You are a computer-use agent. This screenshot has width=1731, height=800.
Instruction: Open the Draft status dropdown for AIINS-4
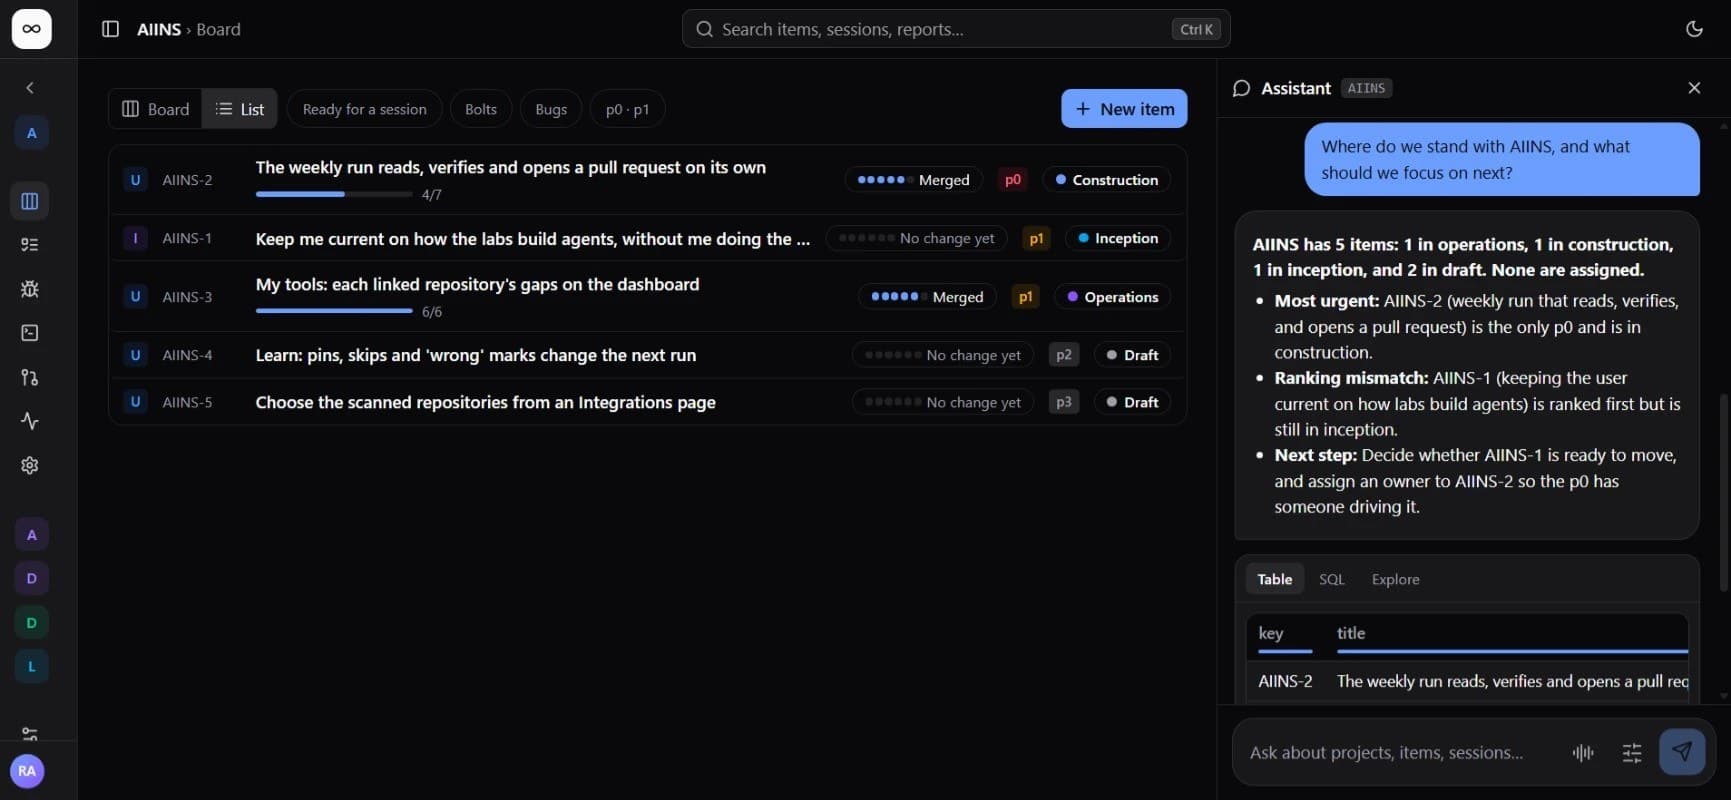(1132, 355)
